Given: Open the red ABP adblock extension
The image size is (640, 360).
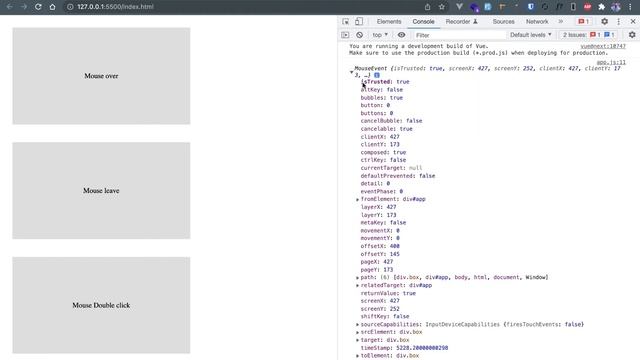Looking at the screenshot, I should (587, 7).
